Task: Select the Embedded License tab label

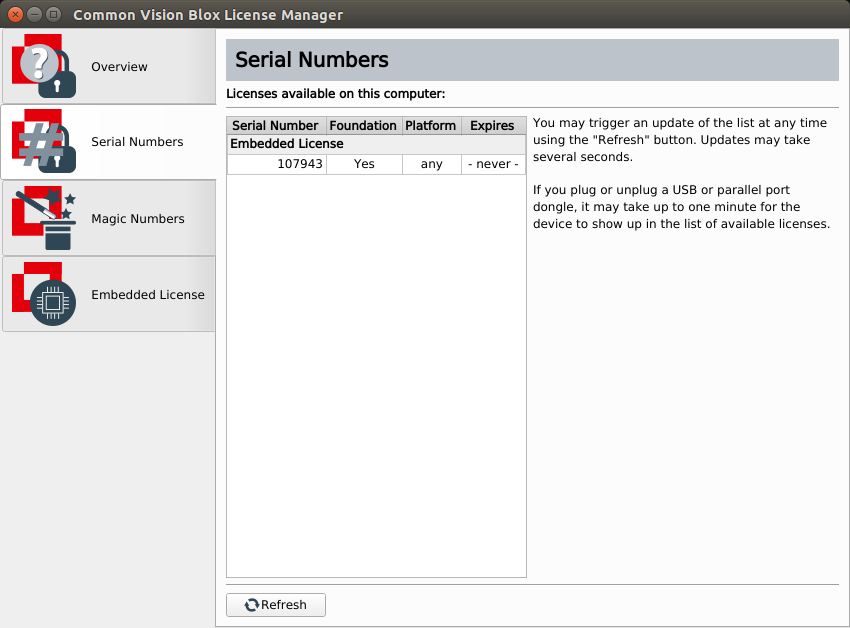Action: [147, 295]
